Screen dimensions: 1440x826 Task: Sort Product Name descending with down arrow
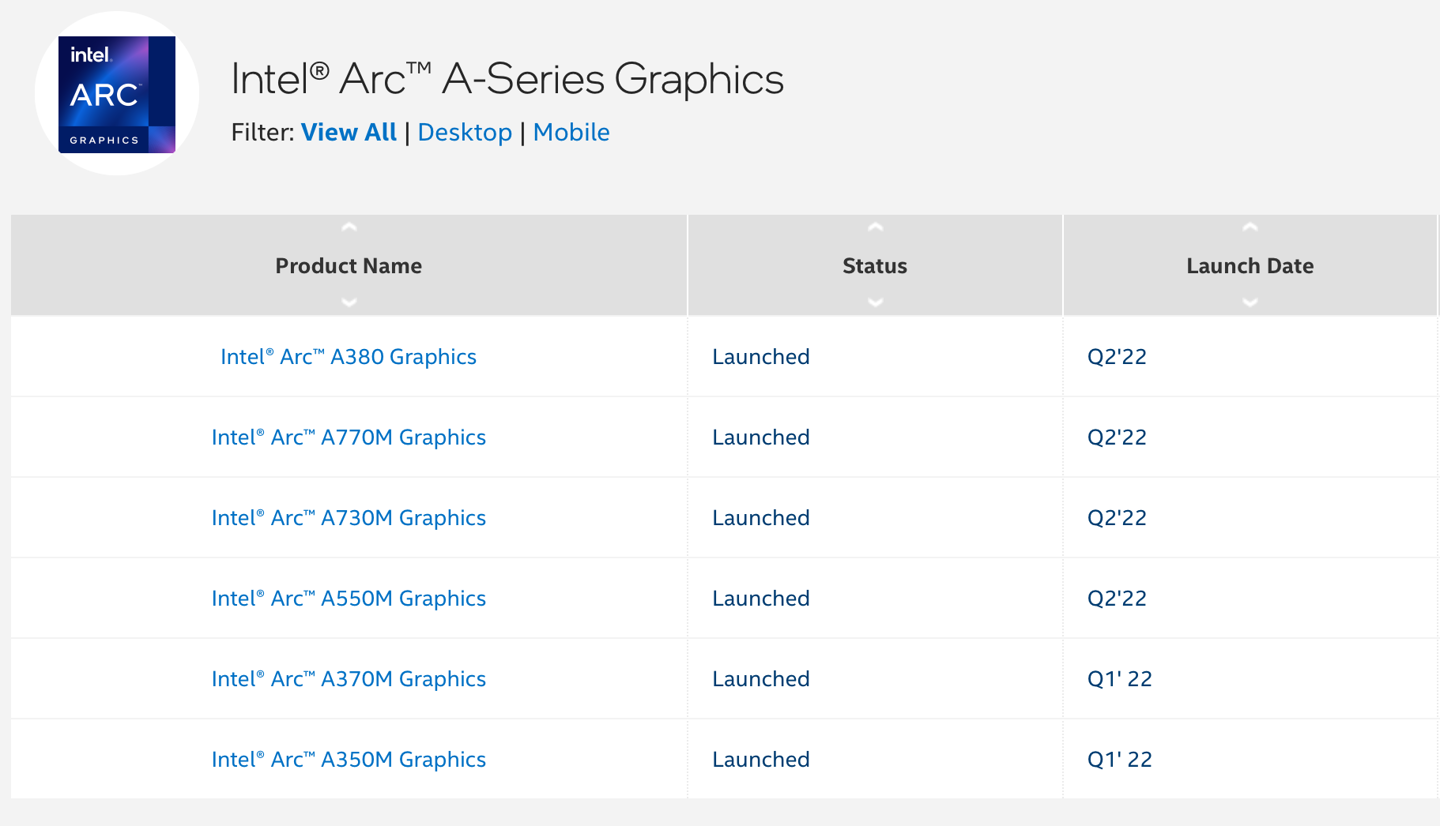[348, 302]
